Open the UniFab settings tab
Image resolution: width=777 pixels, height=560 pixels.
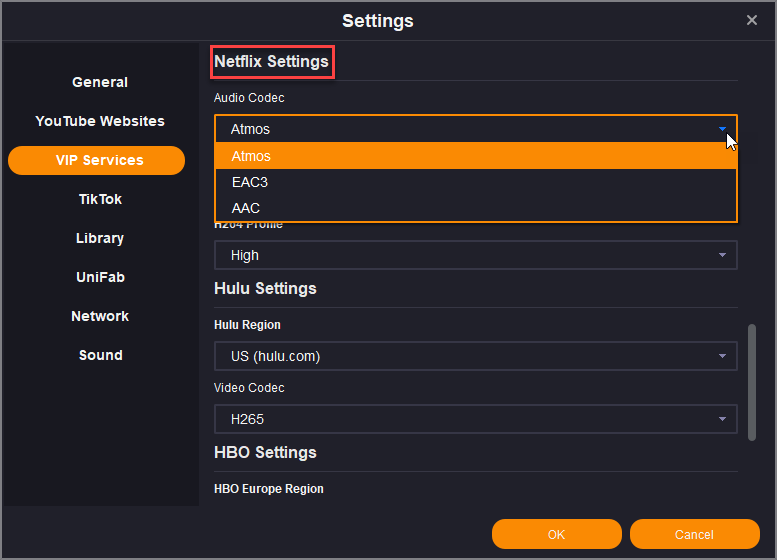[x=100, y=277]
